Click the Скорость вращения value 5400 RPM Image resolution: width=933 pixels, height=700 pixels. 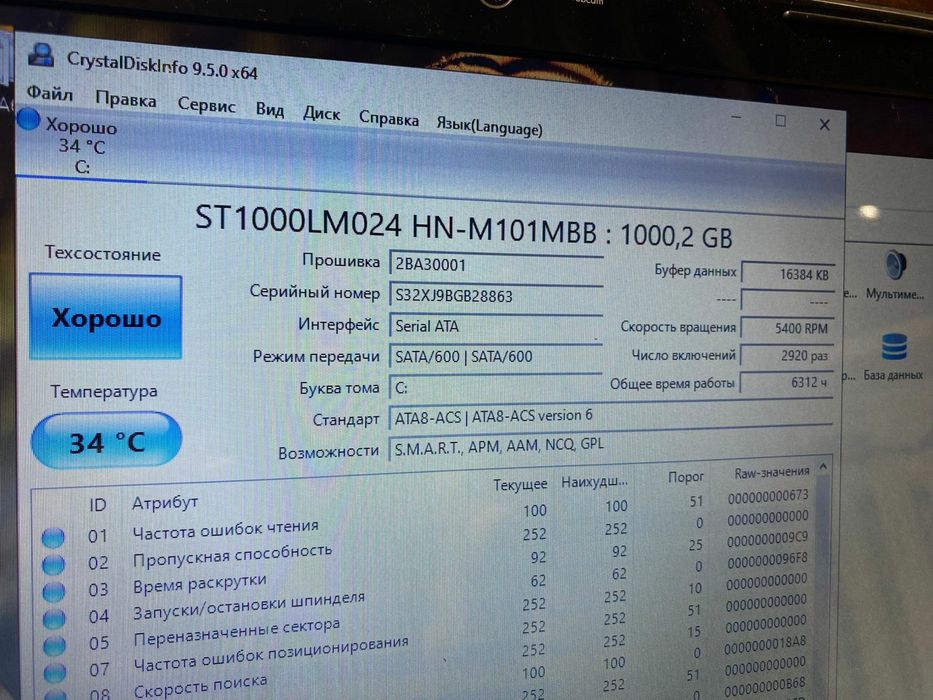click(x=787, y=328)
